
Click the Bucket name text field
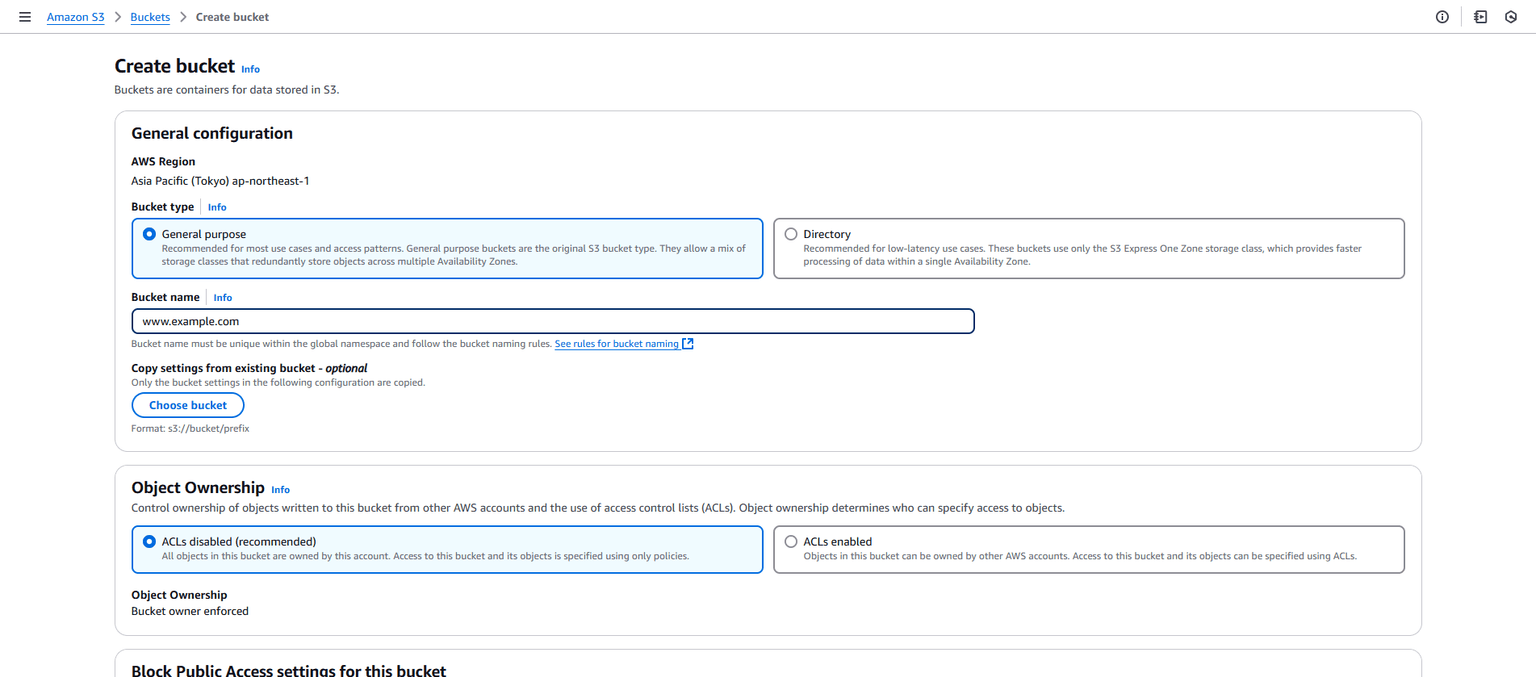(x=552, y=321)
